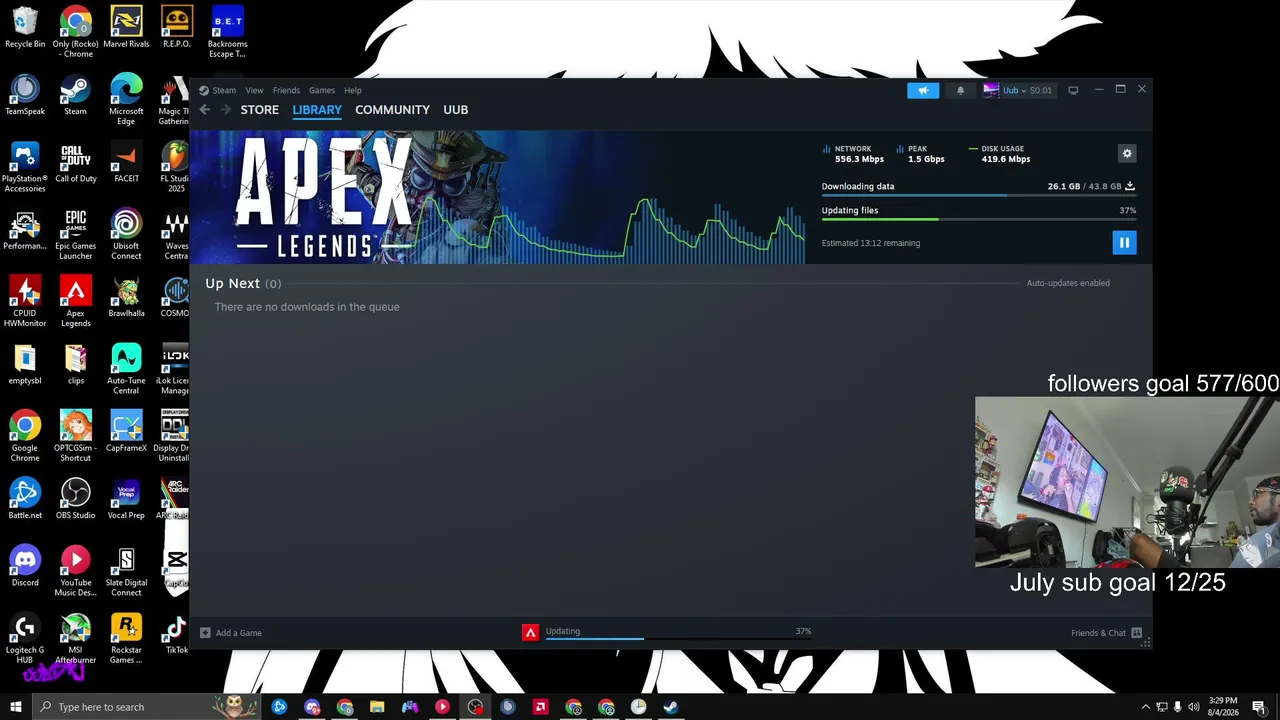1280x720 pixels.
Task: Select the OBS Studio desktop icon
Action: pos(75,500)
